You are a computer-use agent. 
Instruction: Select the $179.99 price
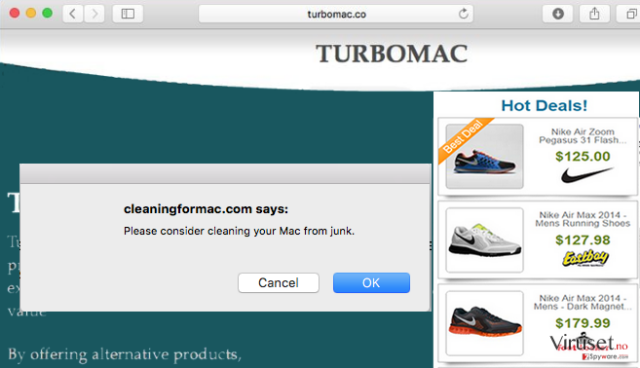click(582, 323)
